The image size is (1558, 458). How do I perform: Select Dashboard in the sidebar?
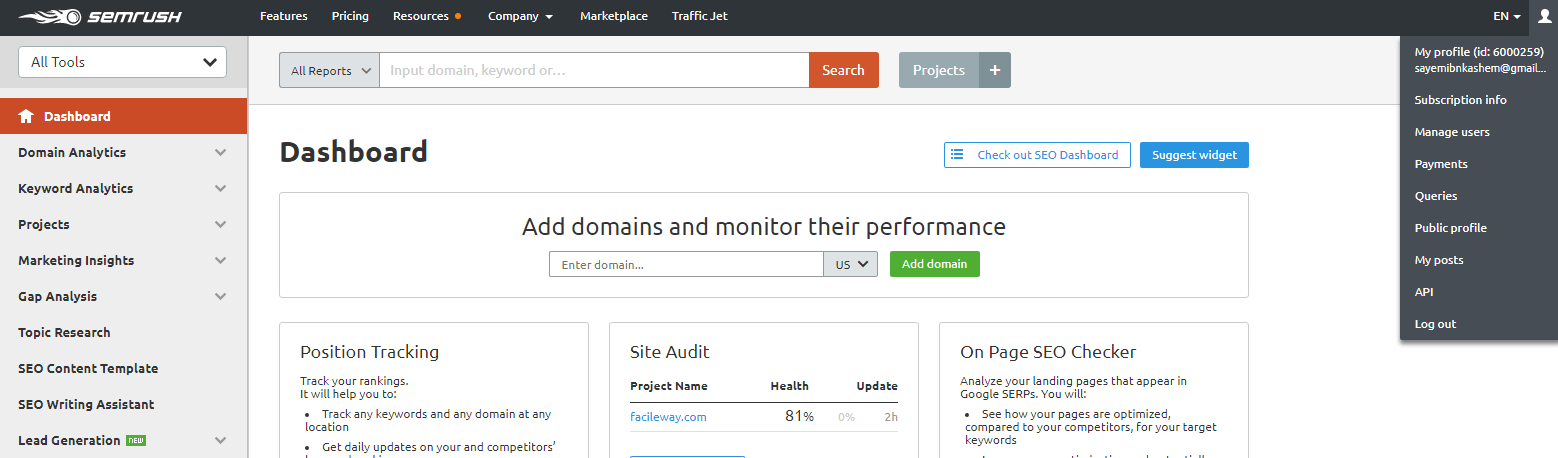123,116
